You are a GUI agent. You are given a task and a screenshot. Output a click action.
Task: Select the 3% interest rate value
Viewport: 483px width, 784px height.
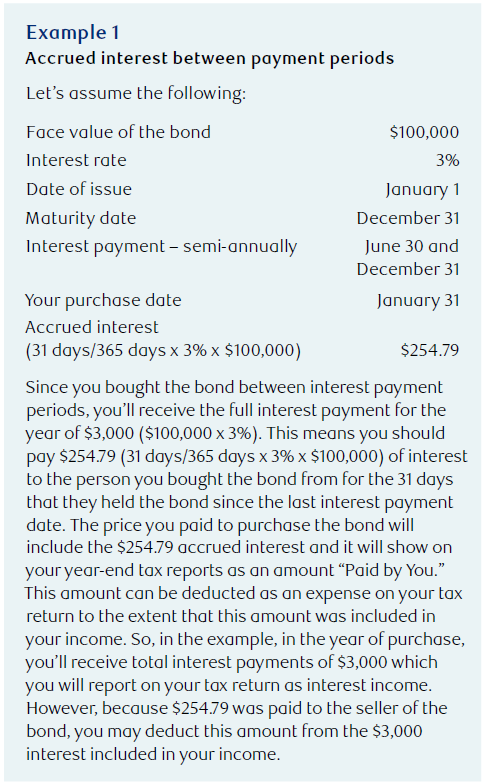point(447,160)
